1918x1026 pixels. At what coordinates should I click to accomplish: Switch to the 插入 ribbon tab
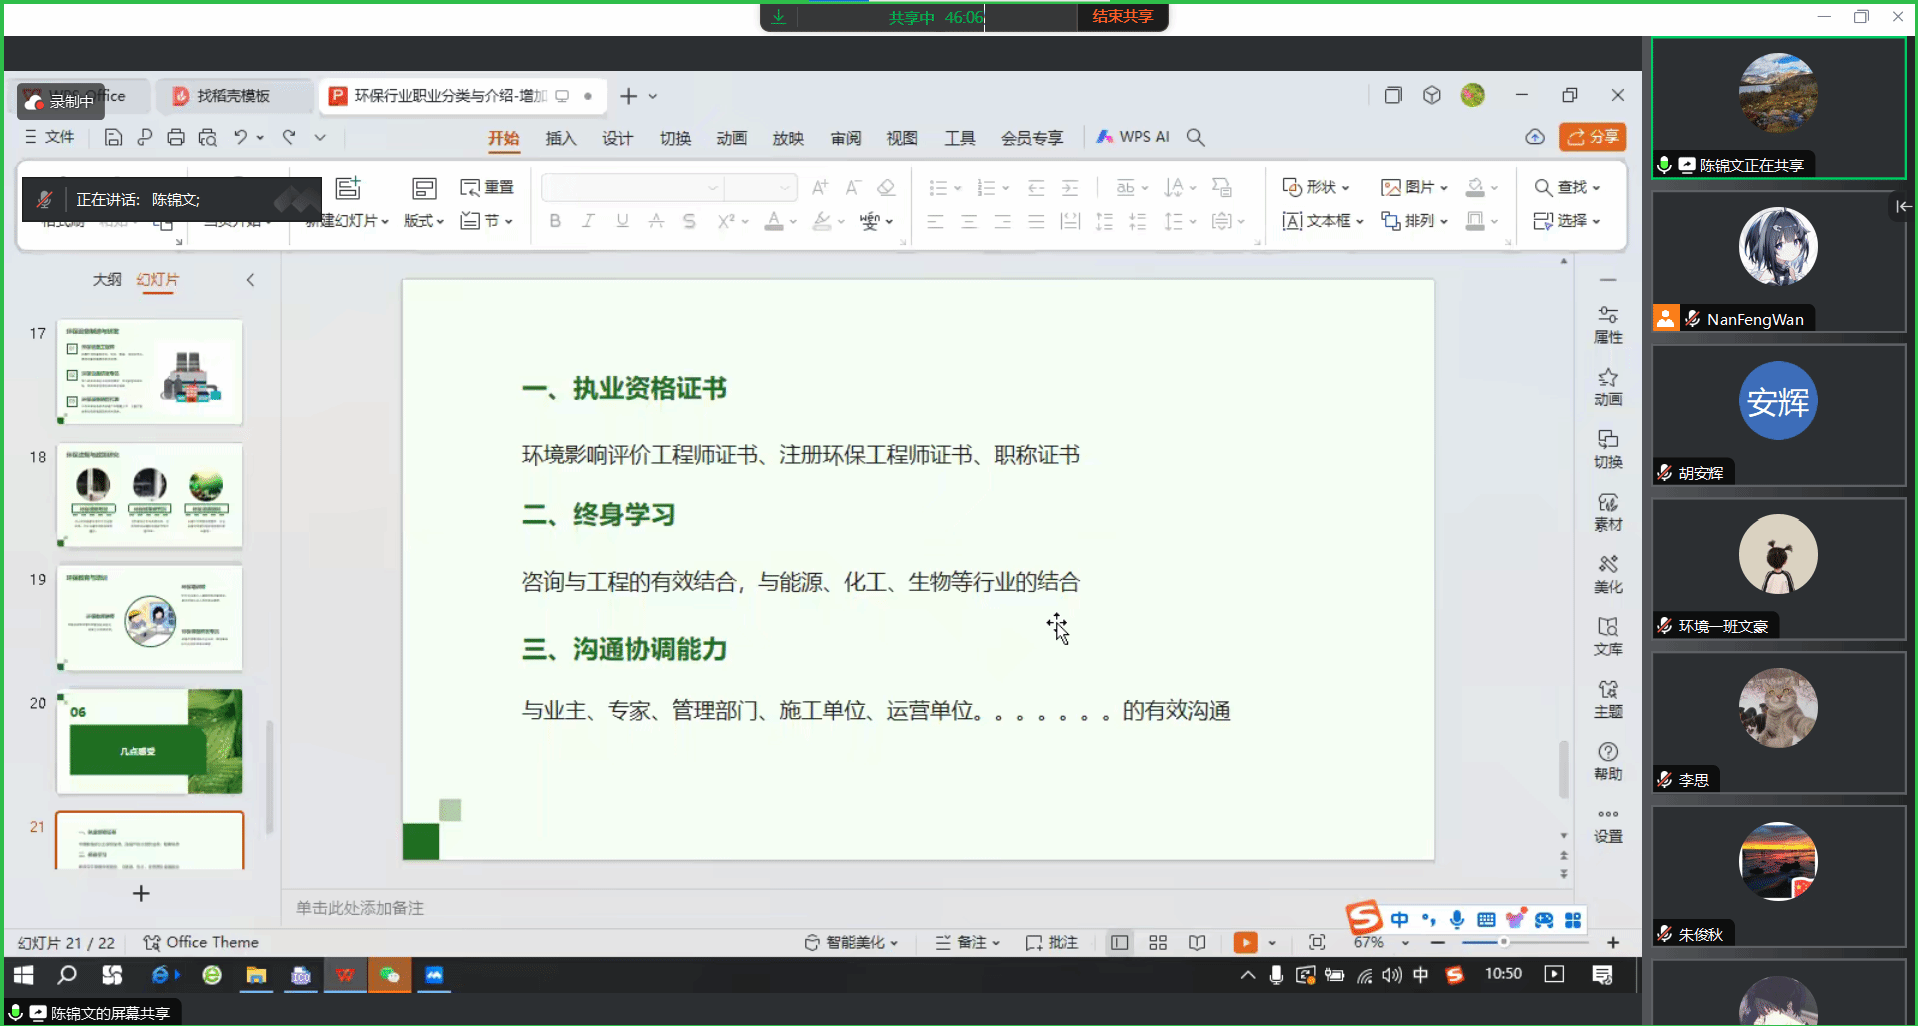560,138
